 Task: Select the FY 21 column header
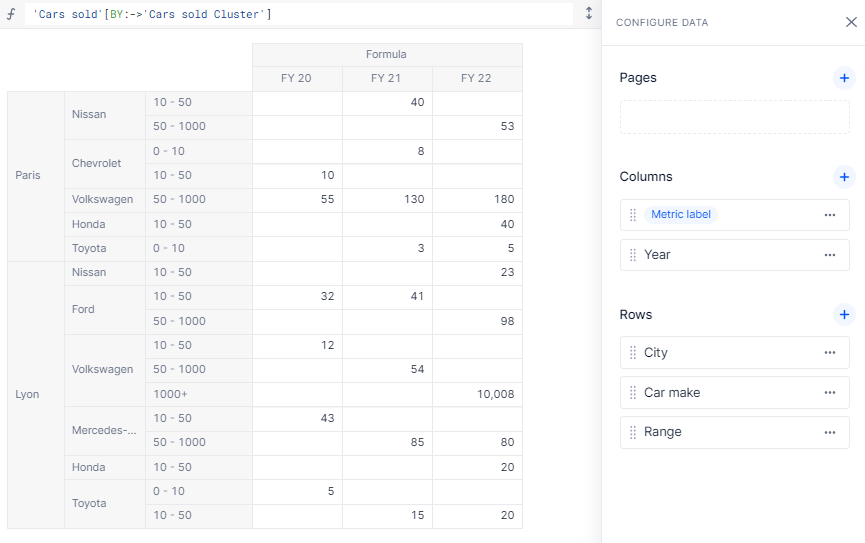[x=387, y=78]
